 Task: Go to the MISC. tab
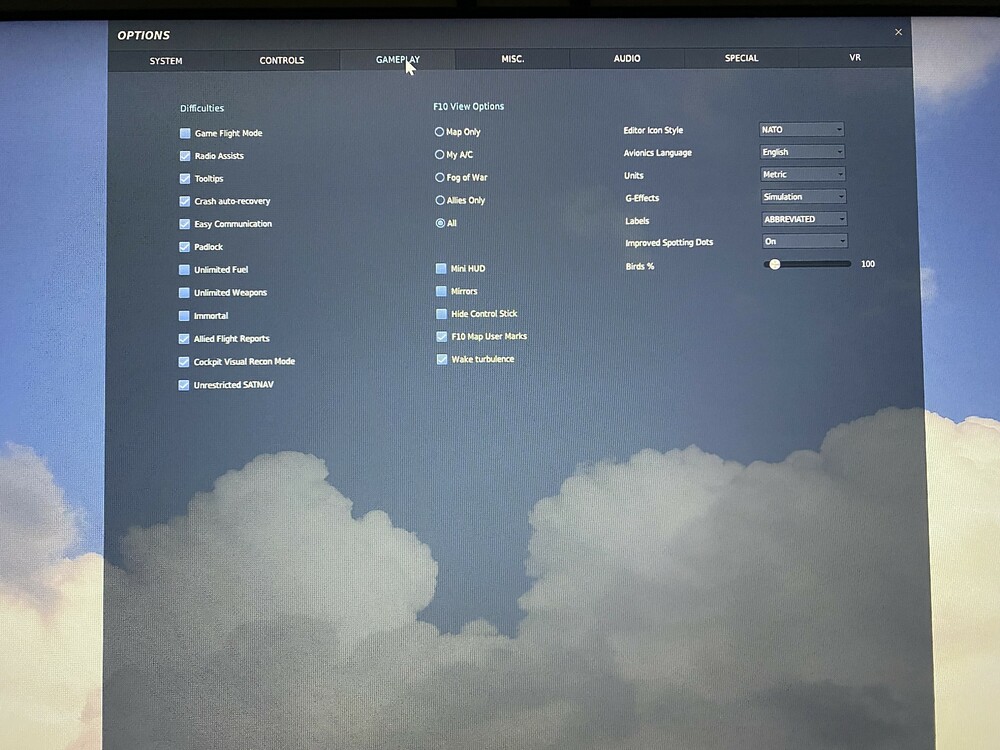513,59
